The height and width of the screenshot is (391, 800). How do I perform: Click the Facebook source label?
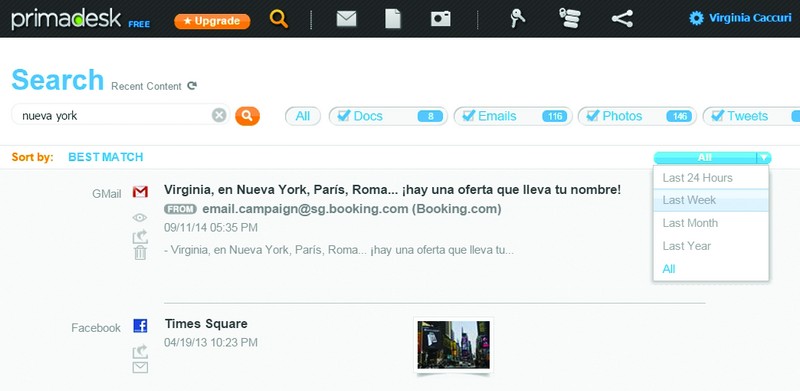pos(96,328)
